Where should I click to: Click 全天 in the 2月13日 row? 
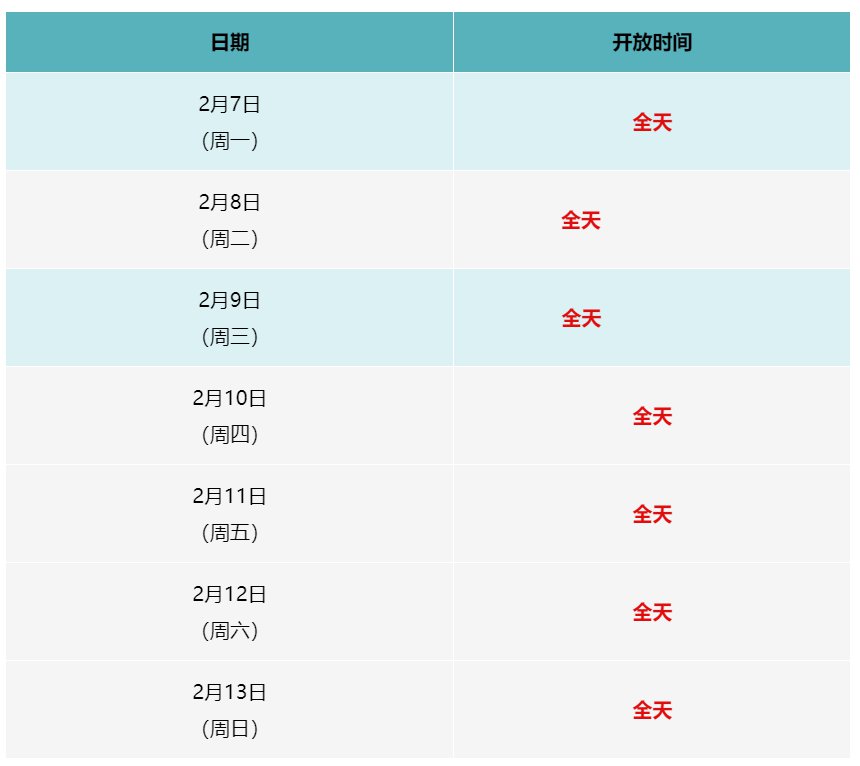pos(652,711)
